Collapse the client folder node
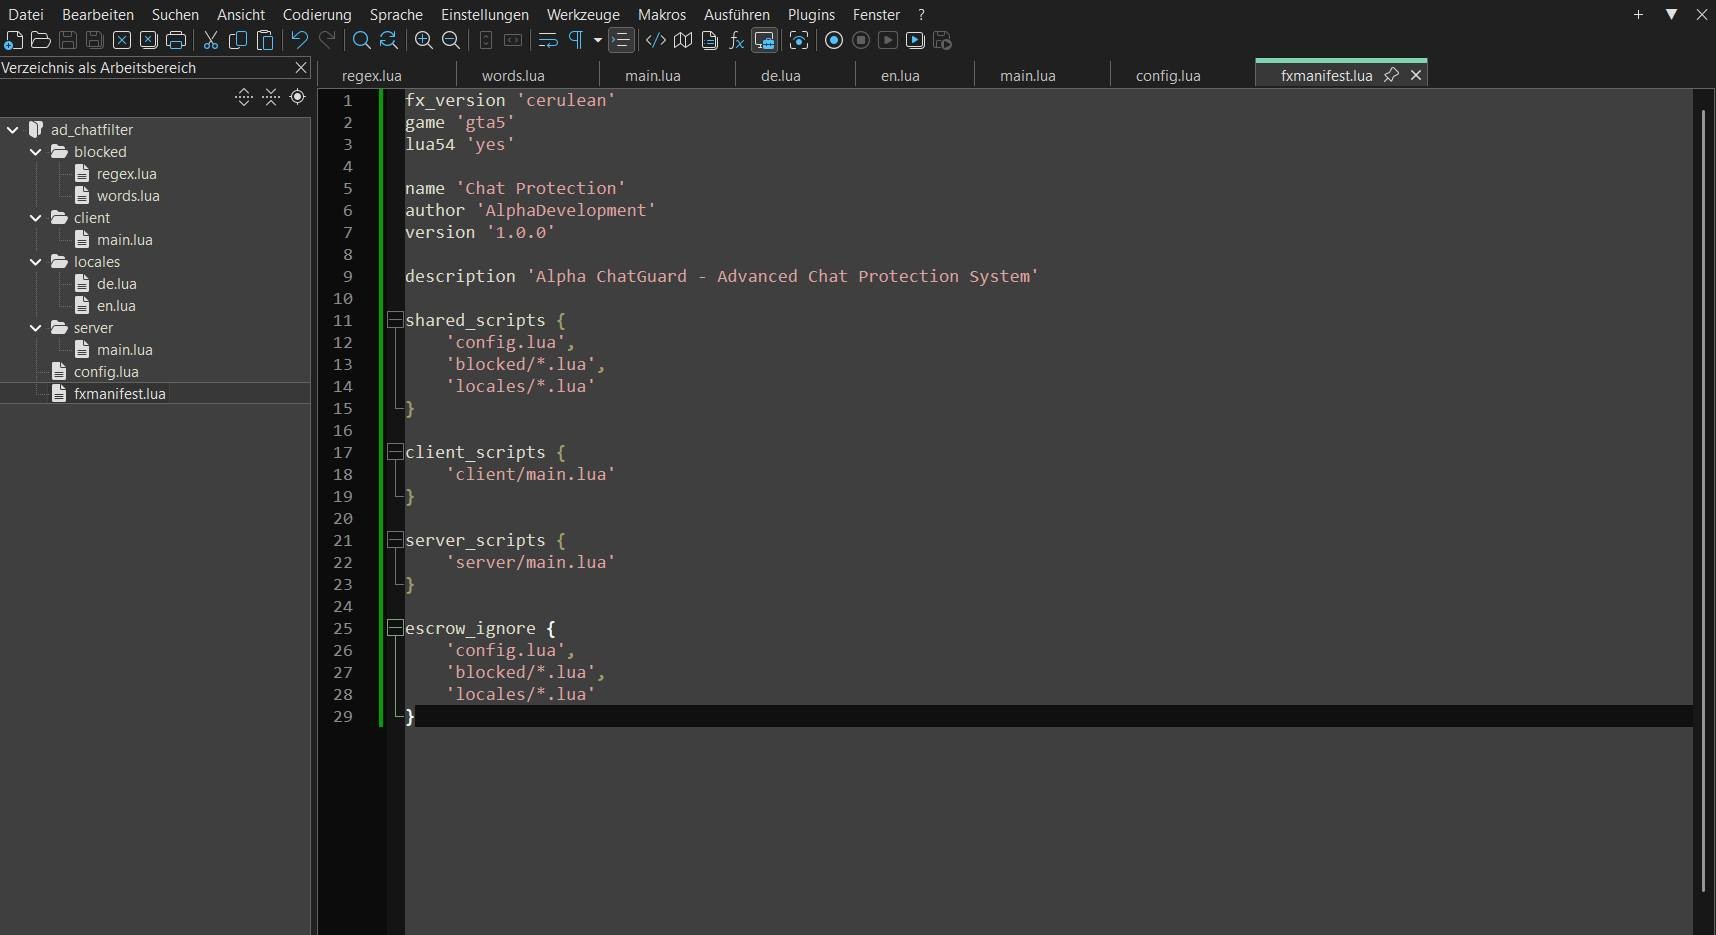This screenshot has width=1716, height=935. 36,218
